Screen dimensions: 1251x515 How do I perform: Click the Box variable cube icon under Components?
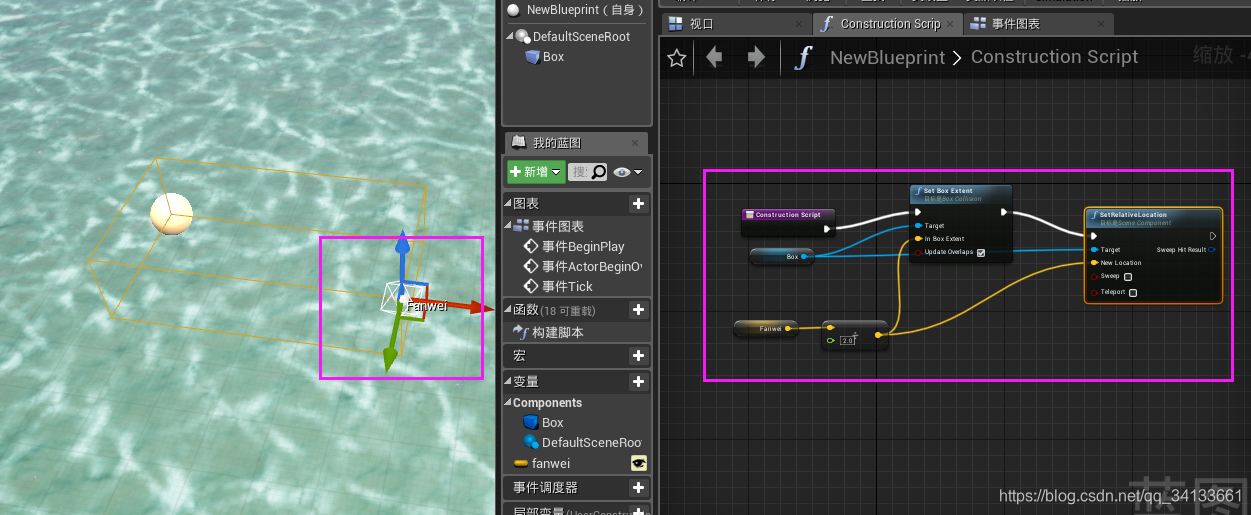531,423
